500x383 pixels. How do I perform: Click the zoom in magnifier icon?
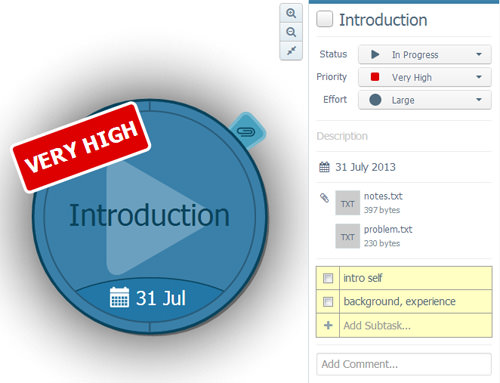(x=291, y=13)
